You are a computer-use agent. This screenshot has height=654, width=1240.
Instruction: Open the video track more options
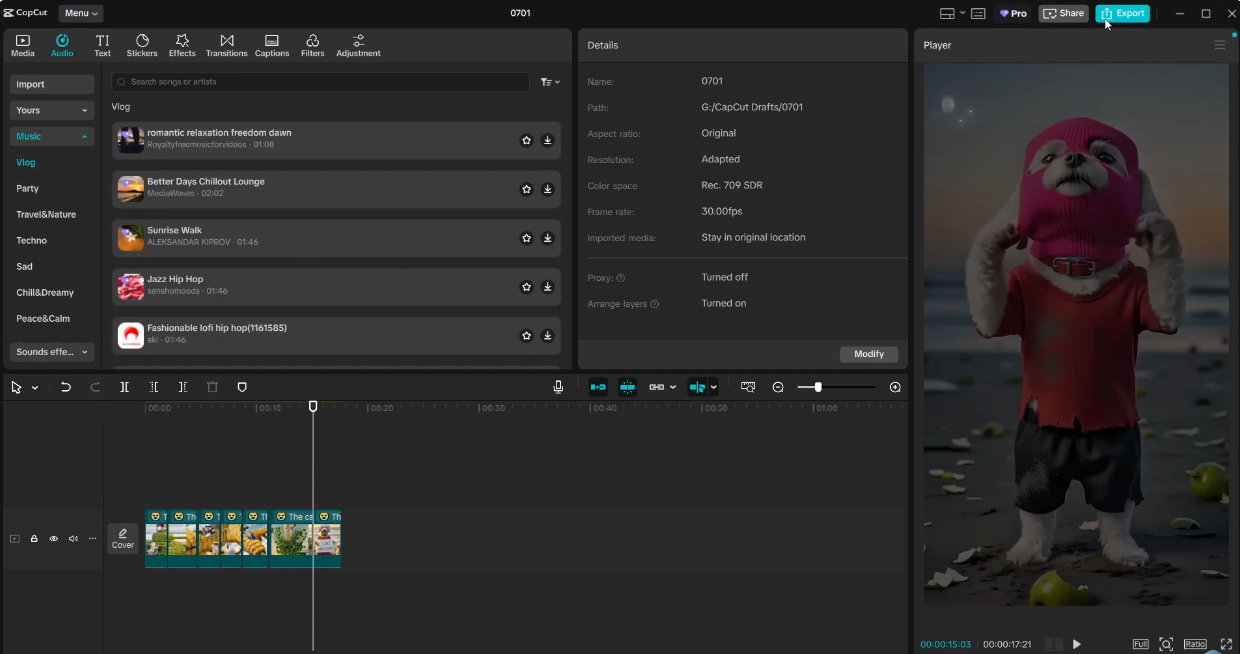tap(93, 539)
